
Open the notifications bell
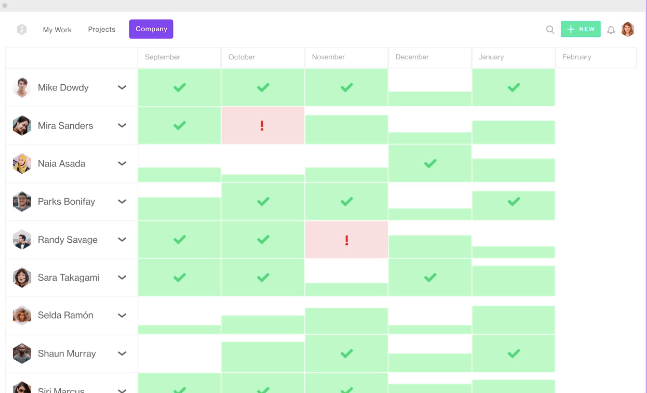[611, 30]
